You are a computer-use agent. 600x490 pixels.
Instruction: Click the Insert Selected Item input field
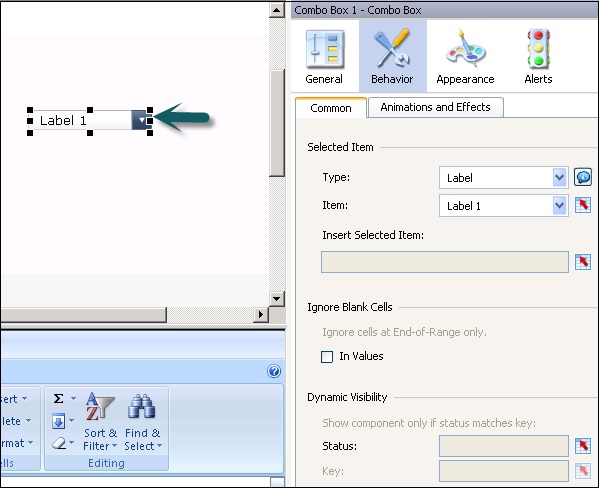[x=444, y=262]
